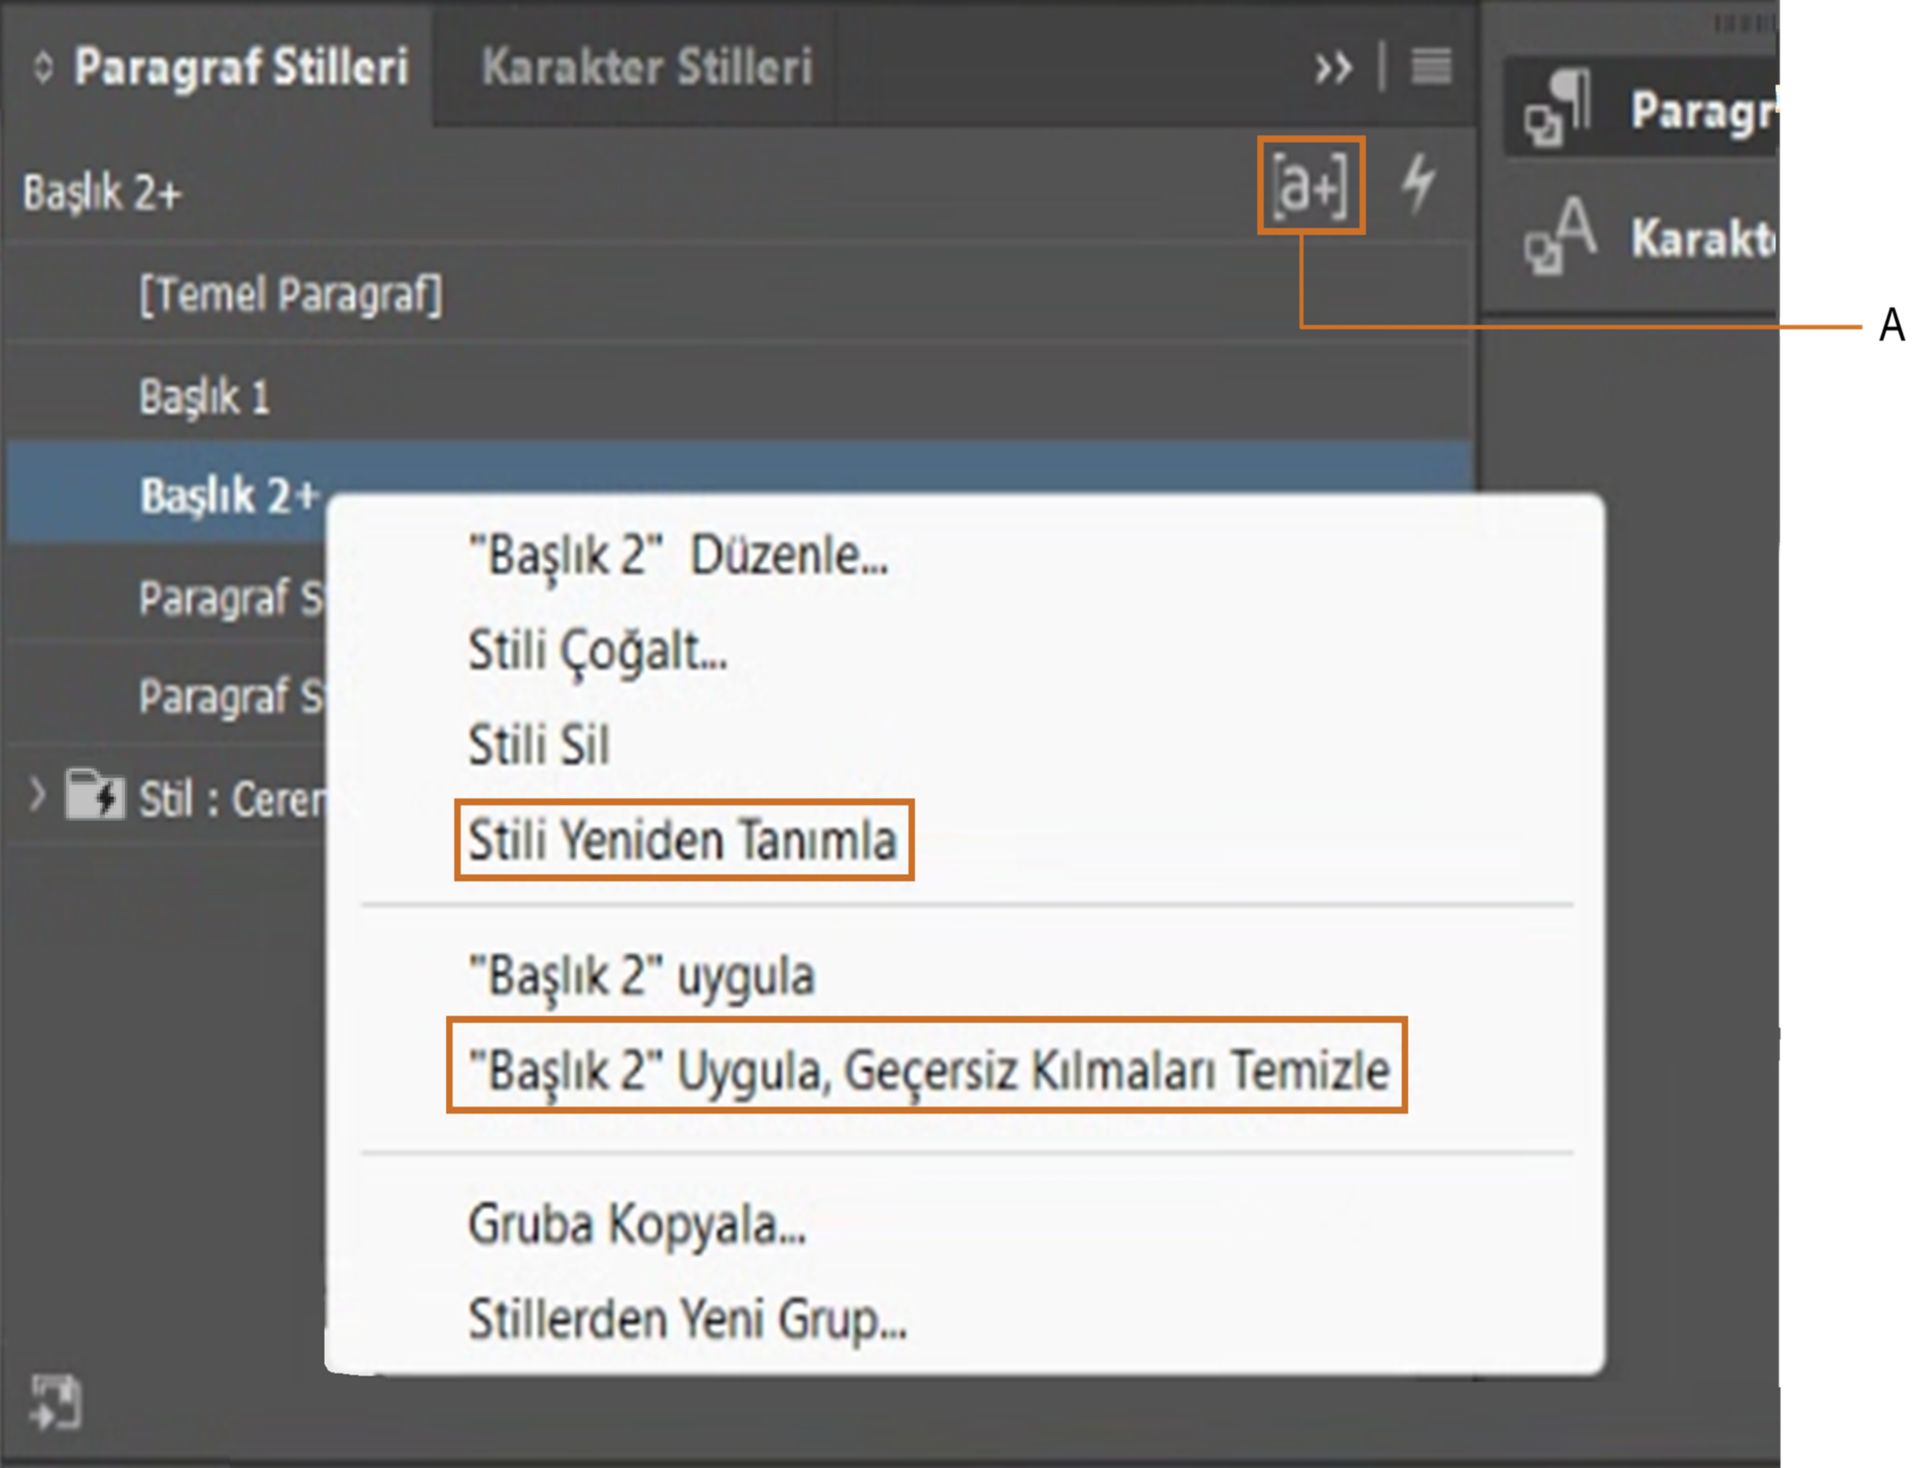Click the style group folder icon beside Stil : Cerem
1920x1468 pixels.
point(95,793)
